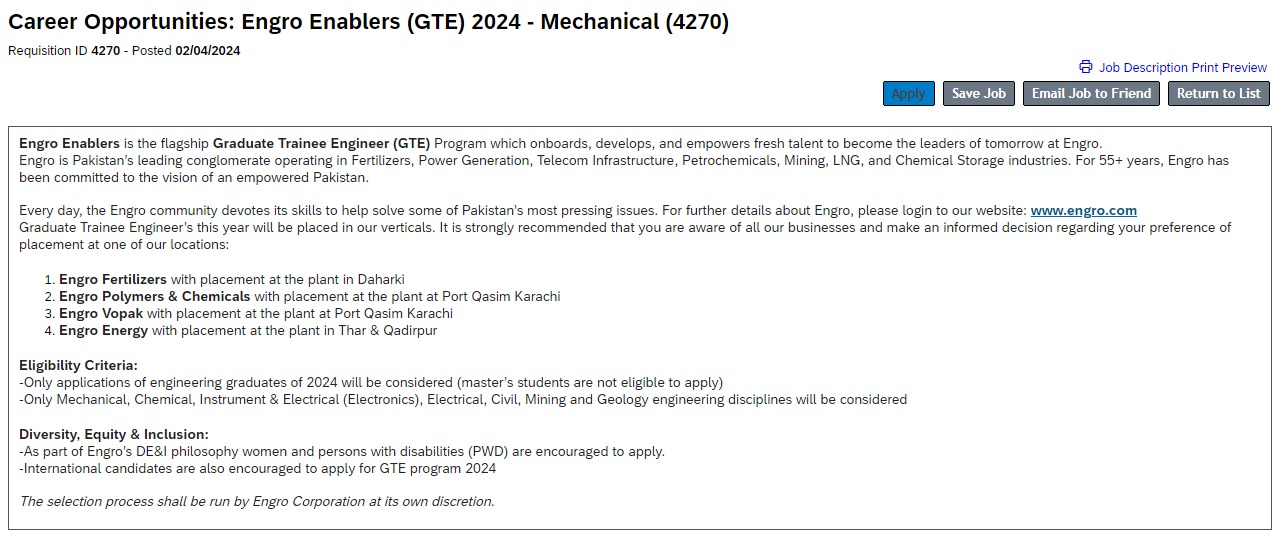Click the italic selection process disclaimer

pos(256,501)
